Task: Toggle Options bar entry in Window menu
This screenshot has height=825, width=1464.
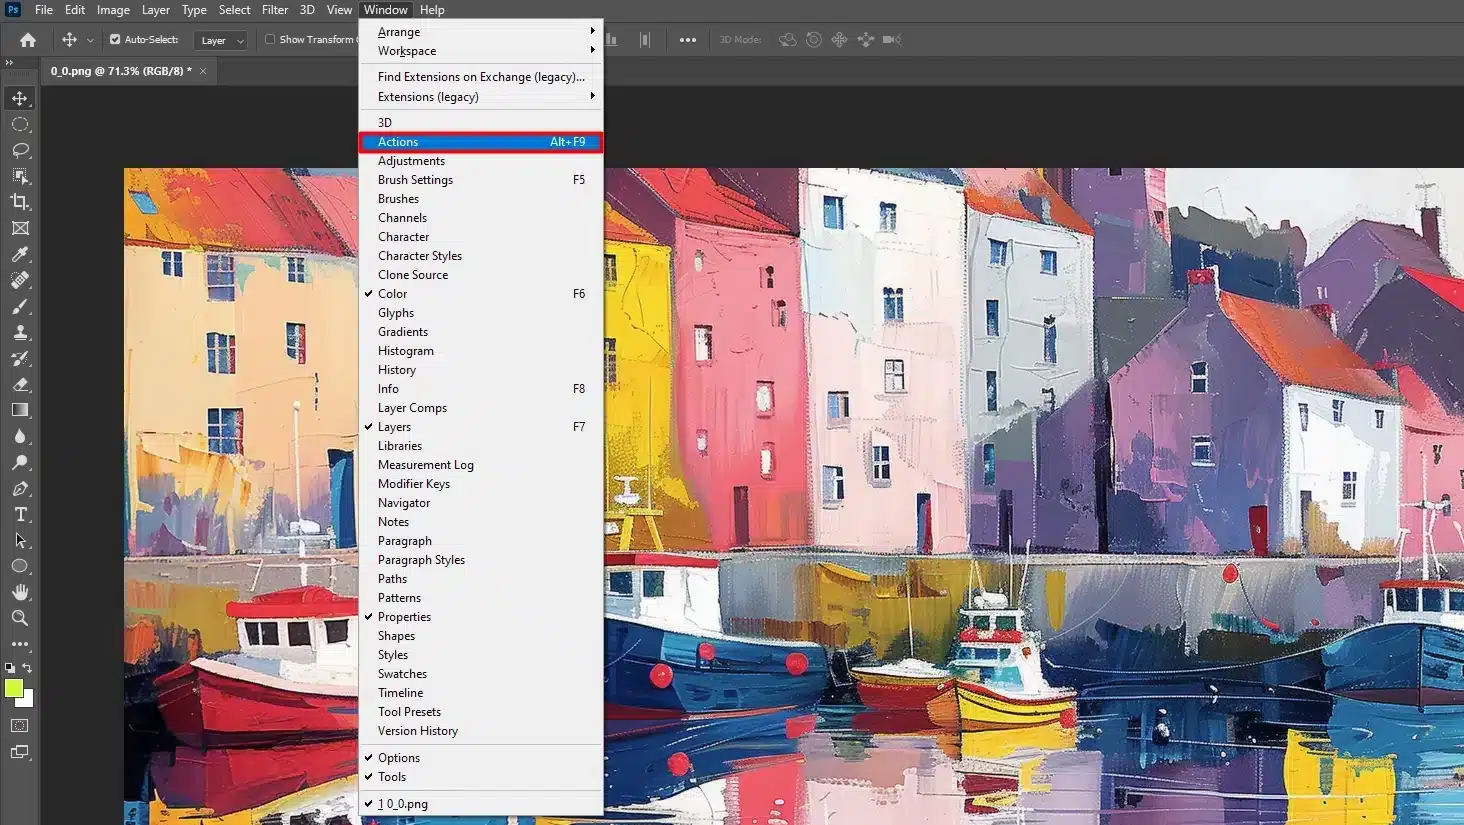Action: pos(481,758)
